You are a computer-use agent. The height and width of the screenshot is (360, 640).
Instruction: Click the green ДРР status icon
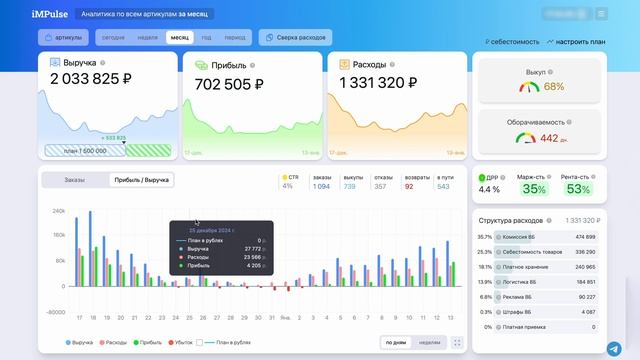pyautogui.click(x=482, y=178)
